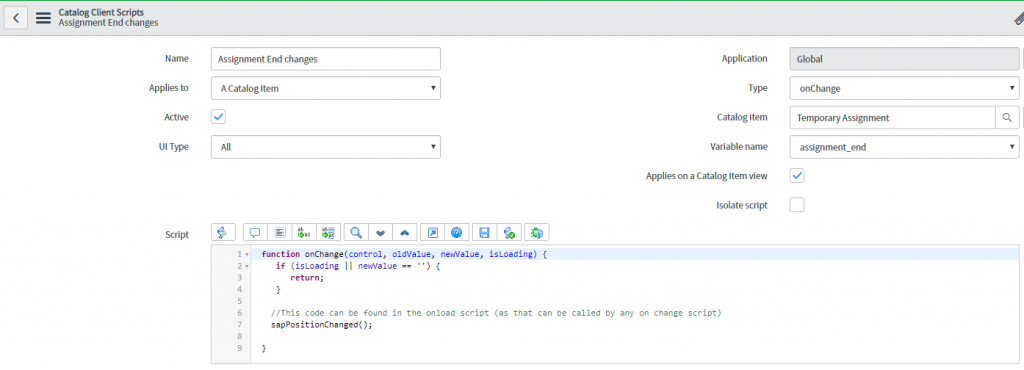Uncheck the Active checkbox
The image size is (1024, 370).
(219, 117)
